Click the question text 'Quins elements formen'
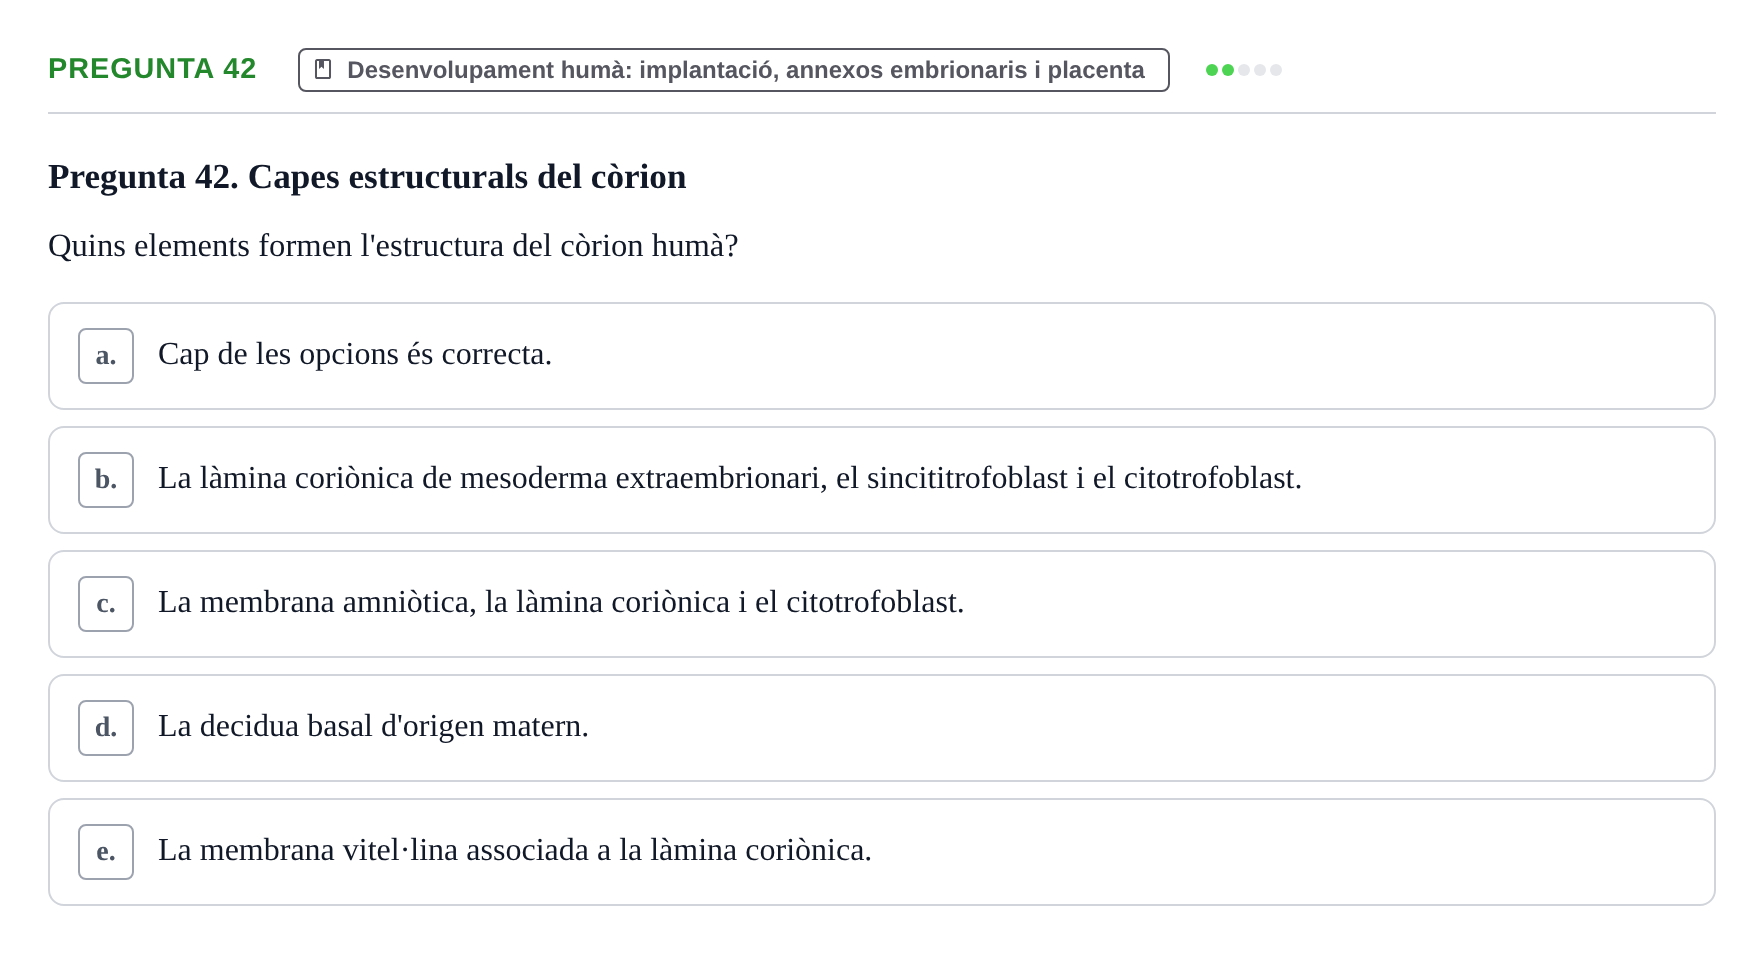 tap(393, 246)
